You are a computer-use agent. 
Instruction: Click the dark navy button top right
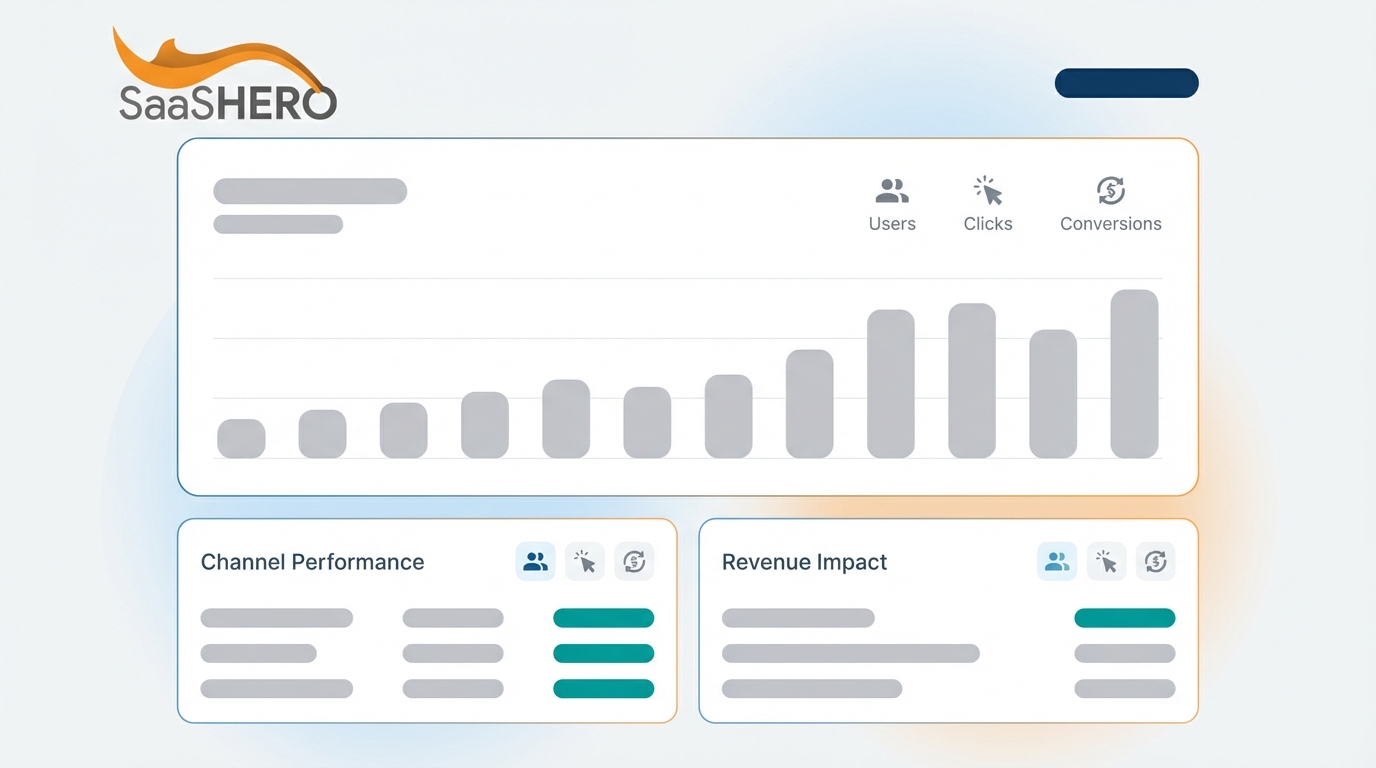(x=1126, y=83)
